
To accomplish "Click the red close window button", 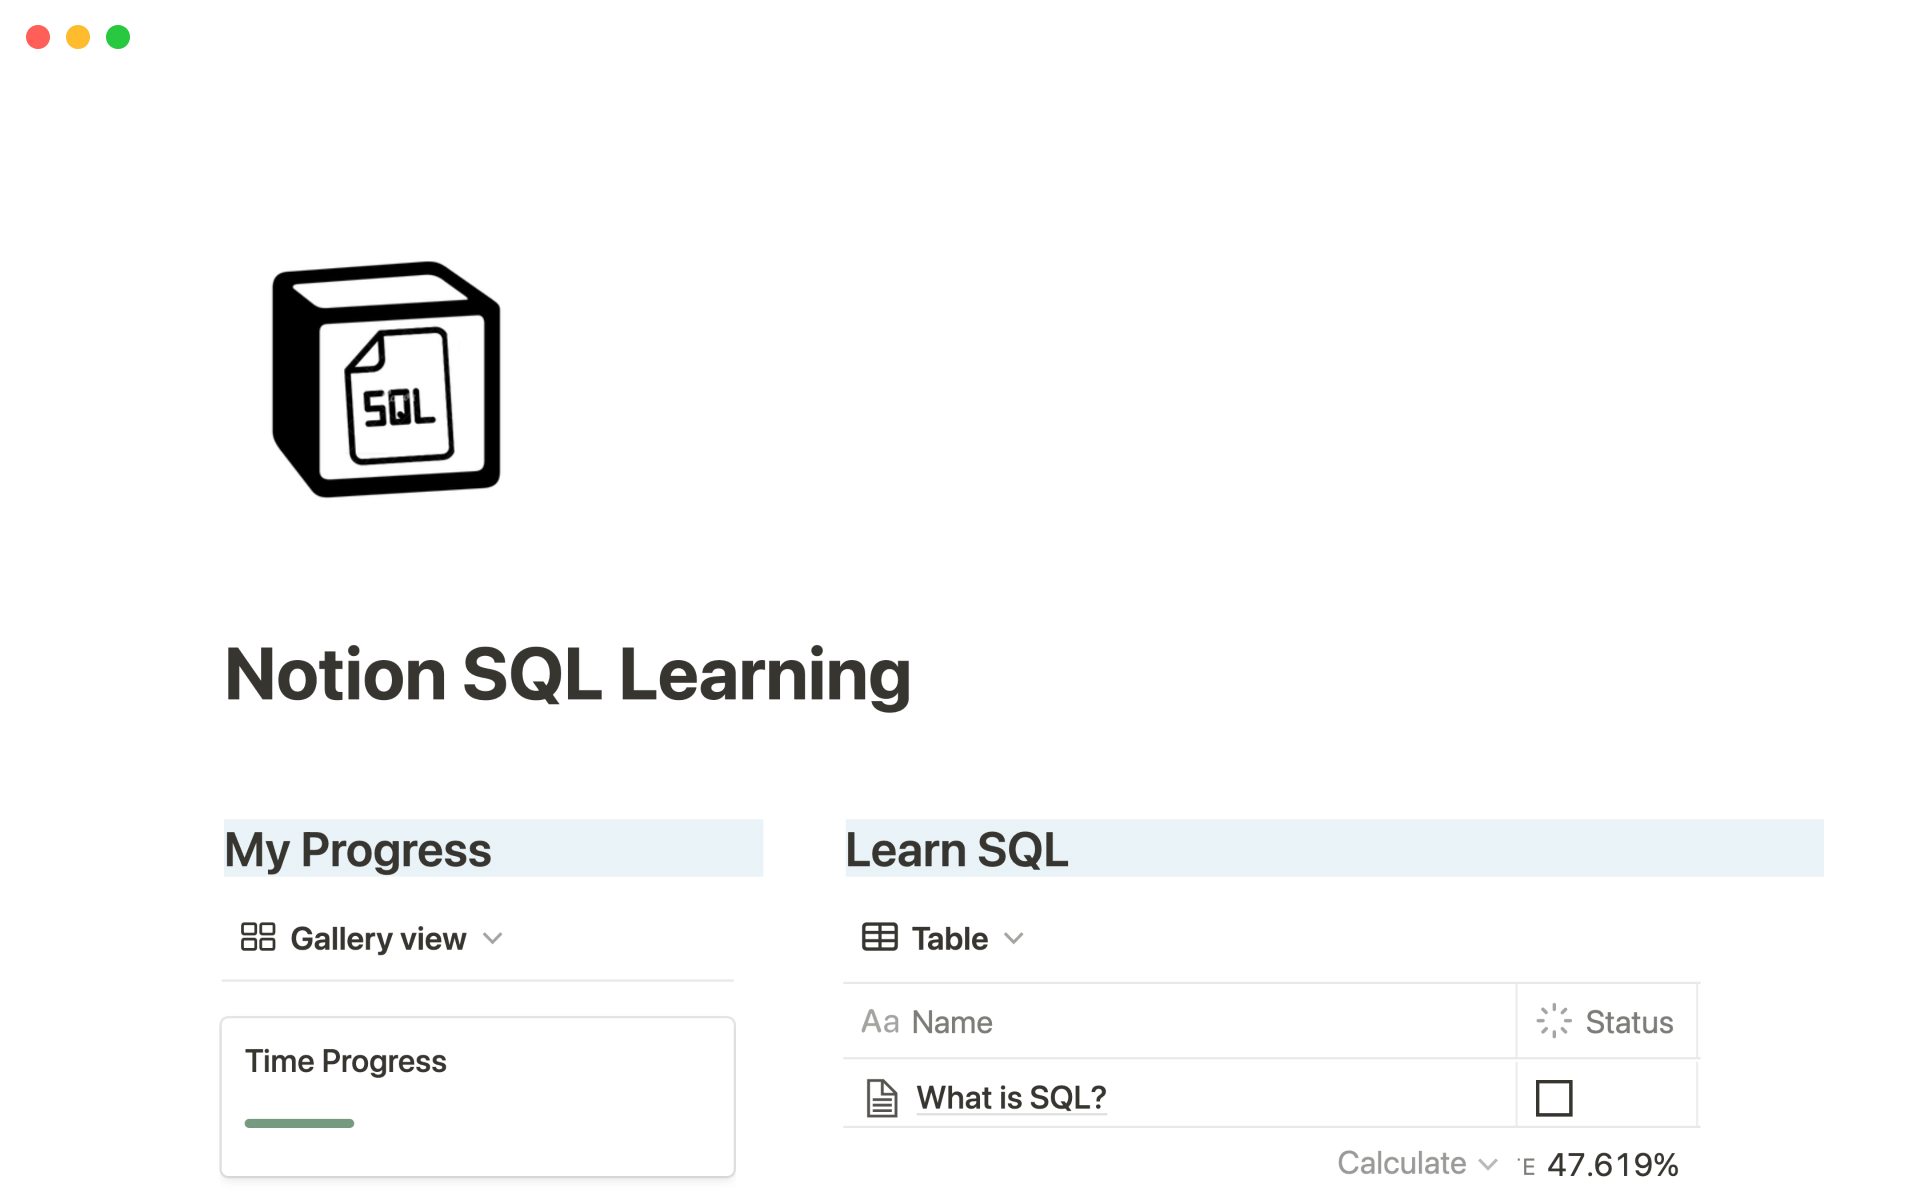I will pyautogui.click(x=38, y=37).
